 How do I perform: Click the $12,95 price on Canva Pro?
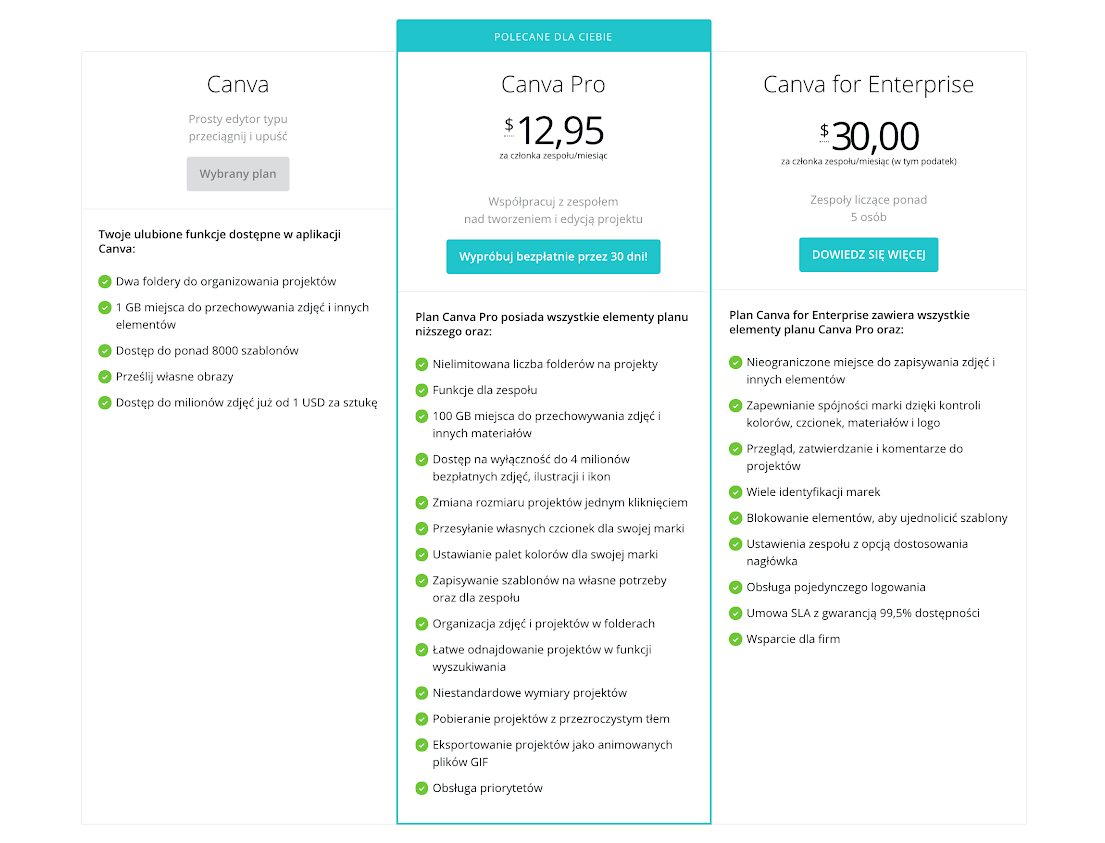554,131
